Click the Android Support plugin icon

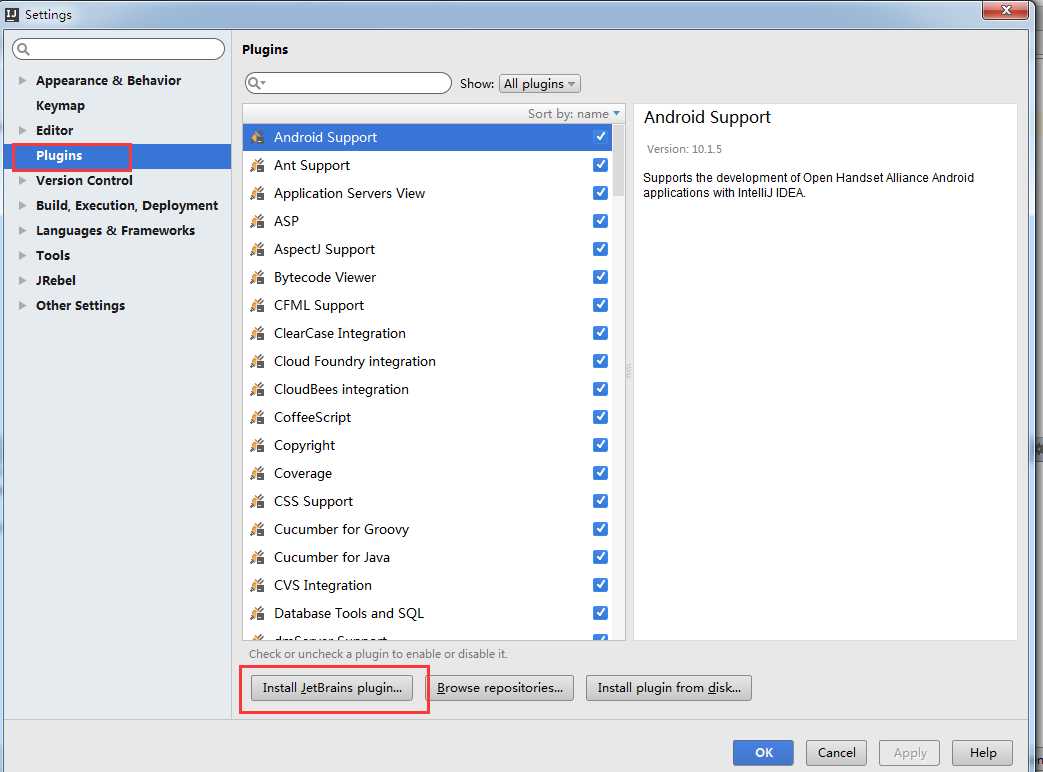(x=257, y=138)
